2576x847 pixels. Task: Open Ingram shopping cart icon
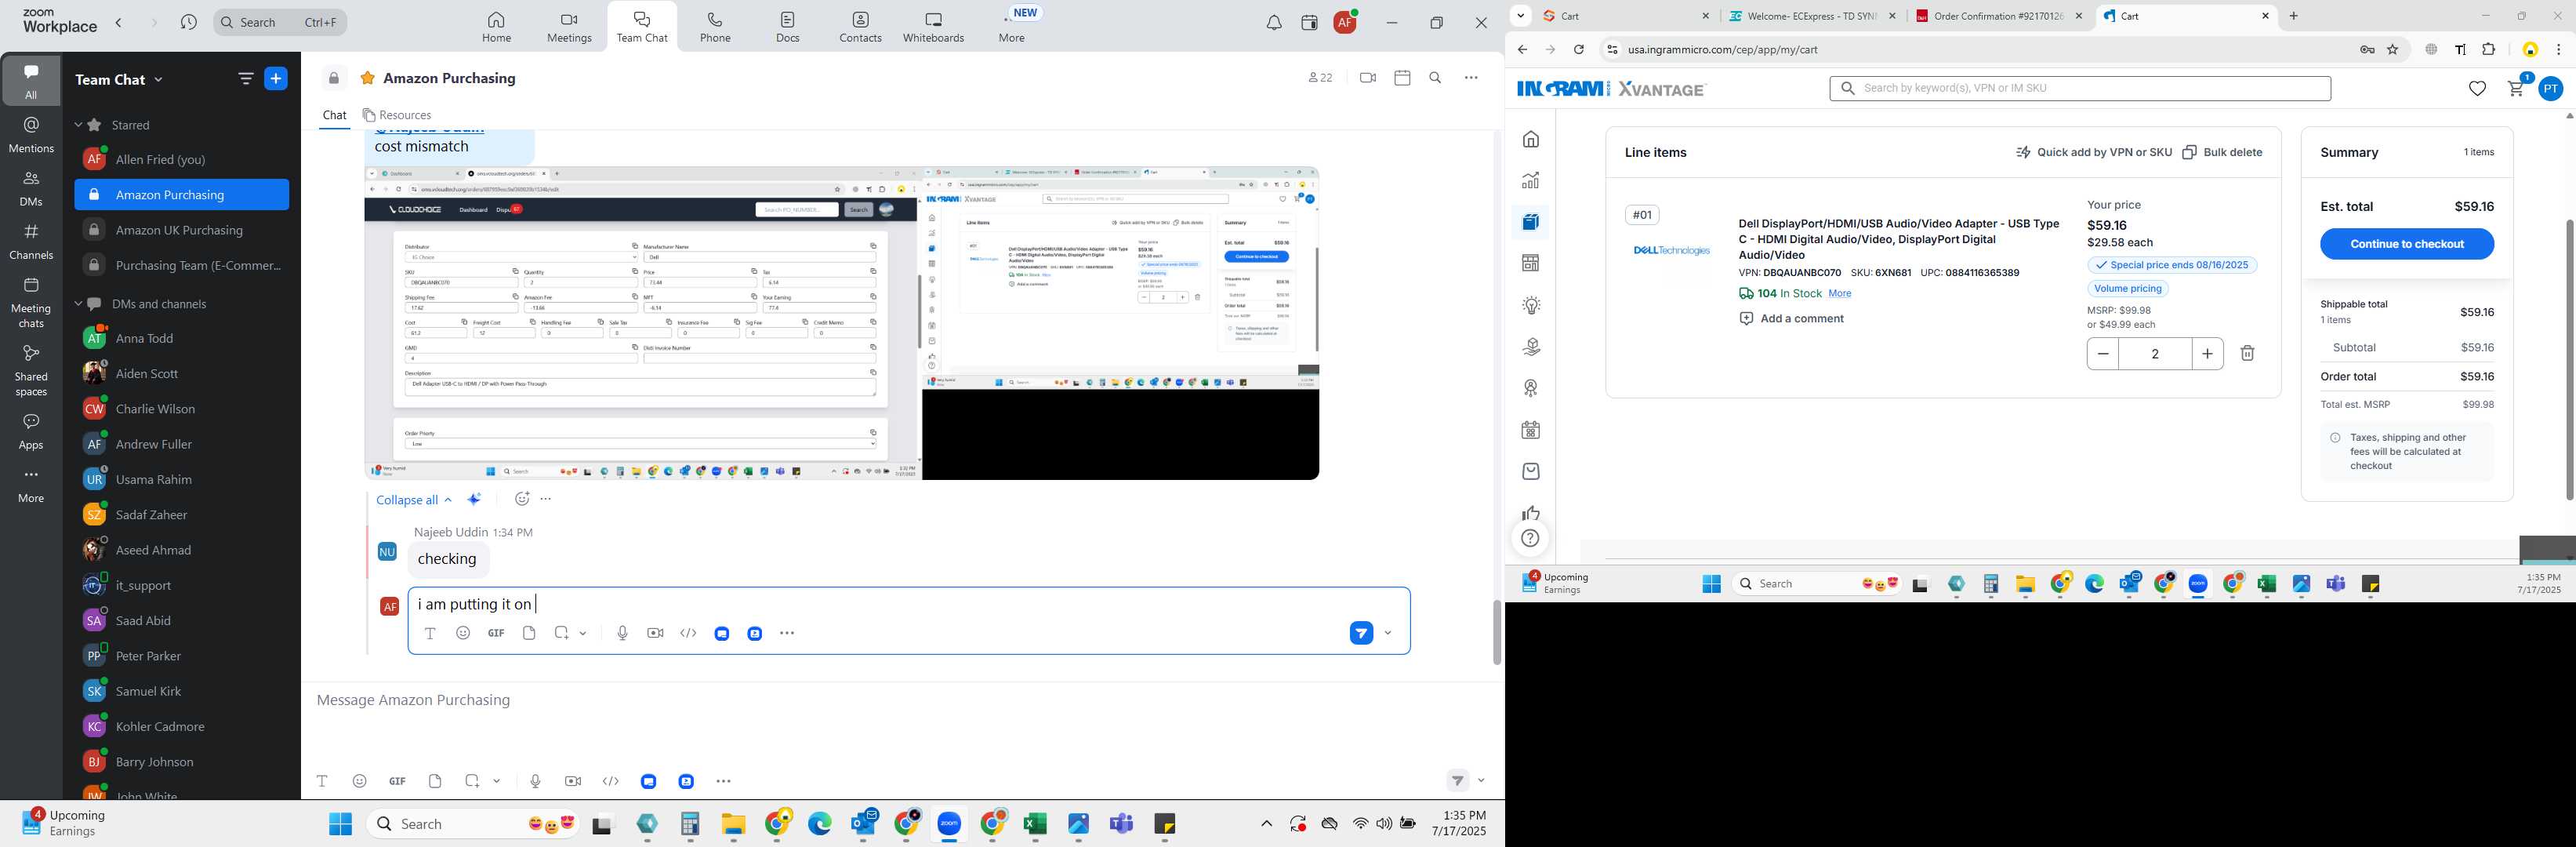pyautogui.click(x=2516, y=88)
